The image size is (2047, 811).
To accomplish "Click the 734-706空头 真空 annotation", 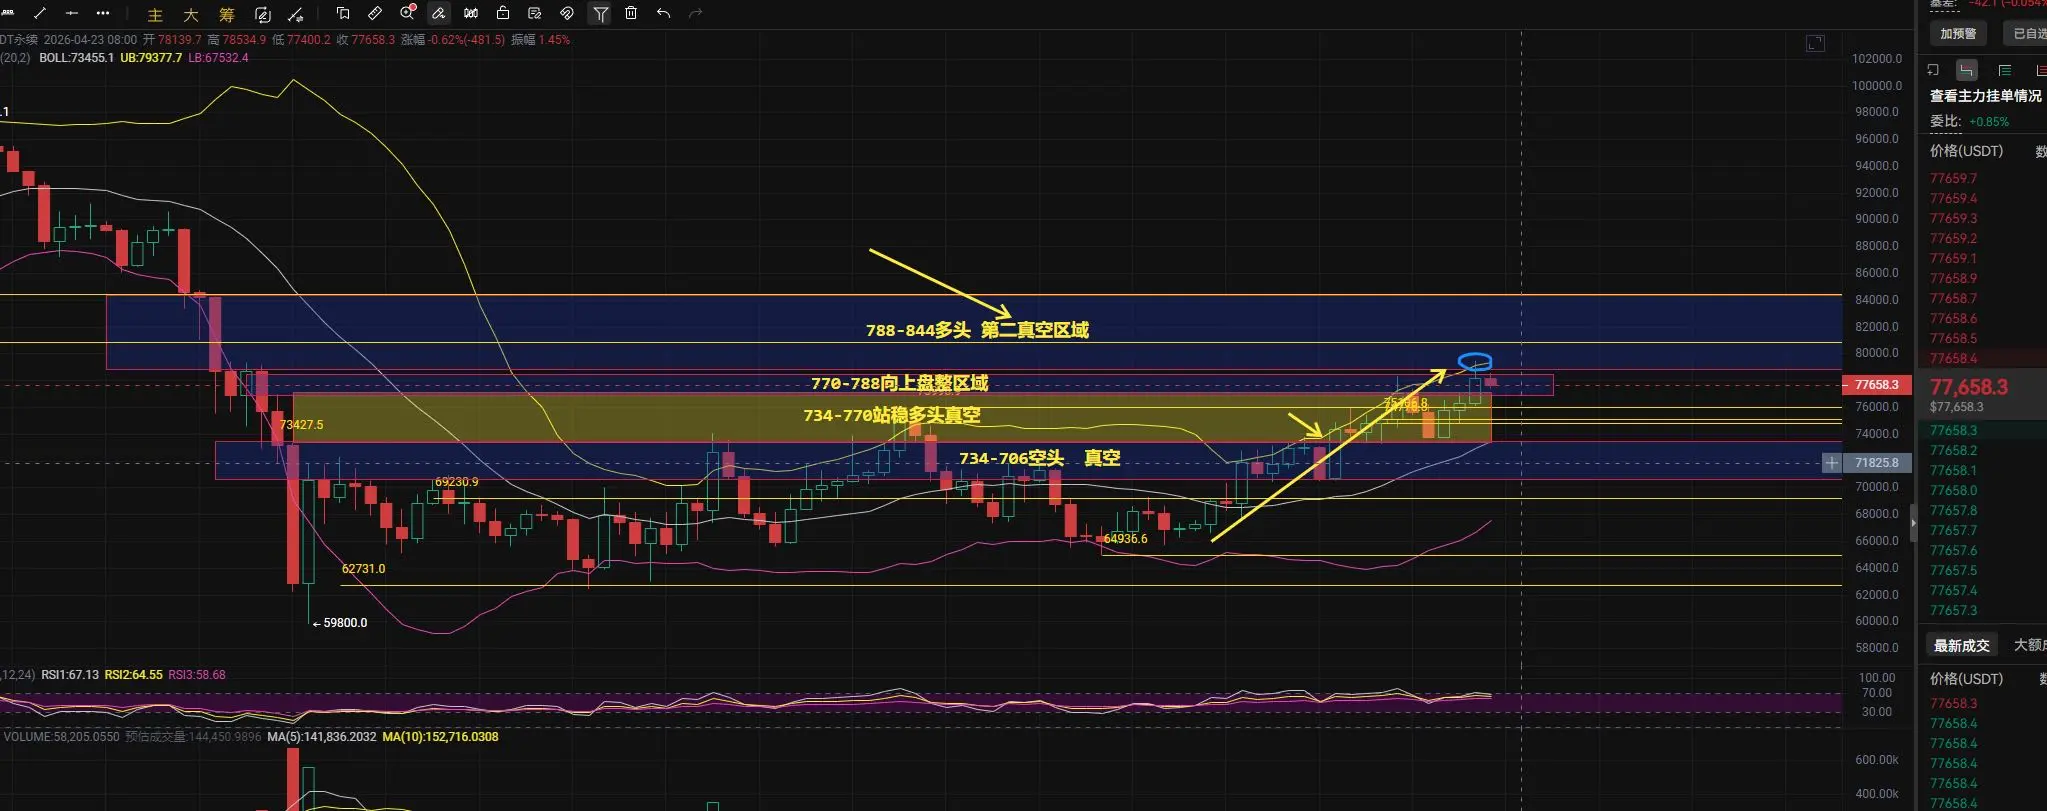I will (1040, 458).
